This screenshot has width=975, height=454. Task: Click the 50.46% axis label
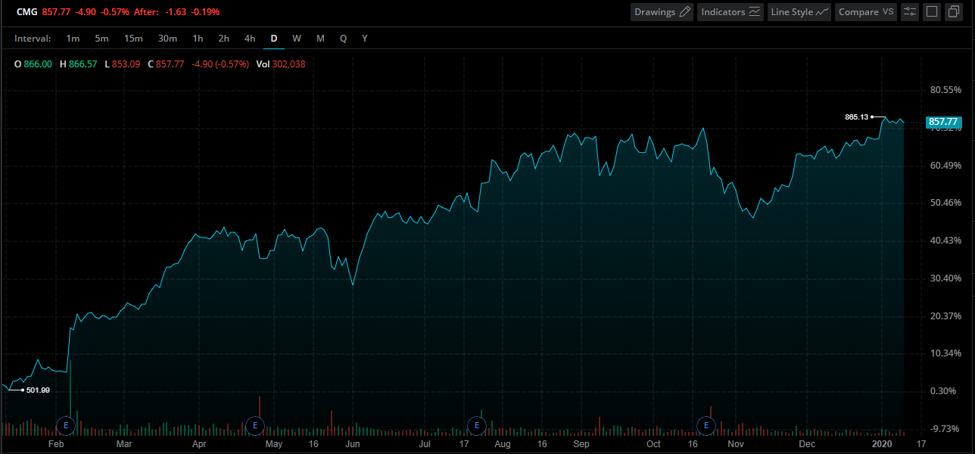click(x=945, y=203)
